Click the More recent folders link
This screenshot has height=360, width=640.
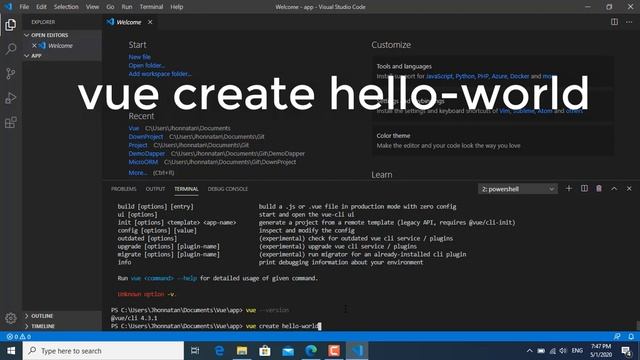point(138,173)
